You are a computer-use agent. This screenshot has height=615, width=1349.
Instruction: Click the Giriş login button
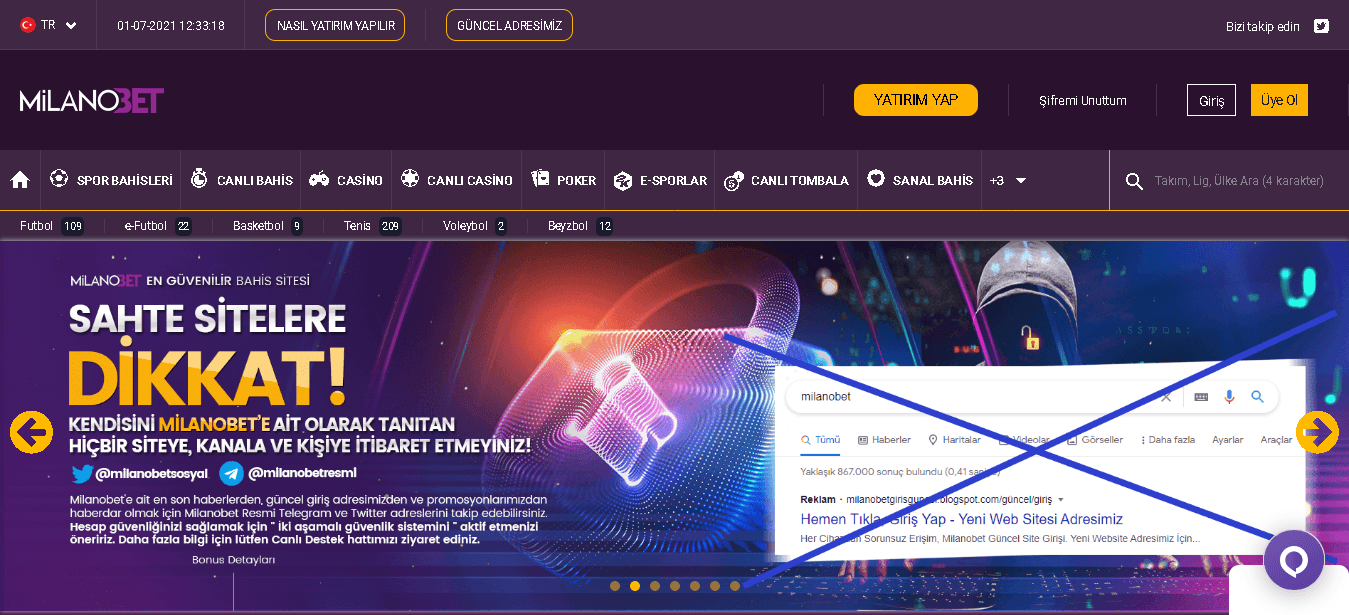click(x=1212, y=100)
